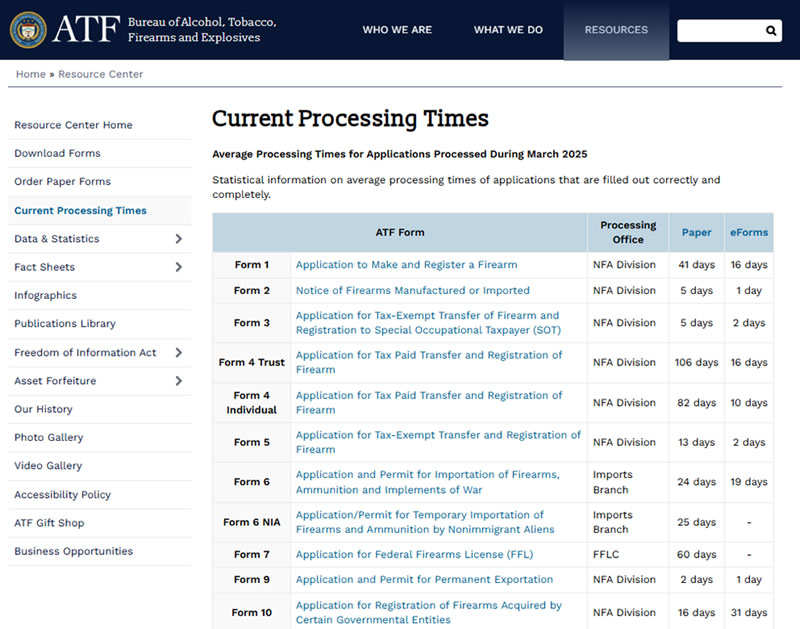The height and width of the screenshot is (629, 800).
Task: Open Asset Forfeiture sidebar link
Action: (55, 381)
